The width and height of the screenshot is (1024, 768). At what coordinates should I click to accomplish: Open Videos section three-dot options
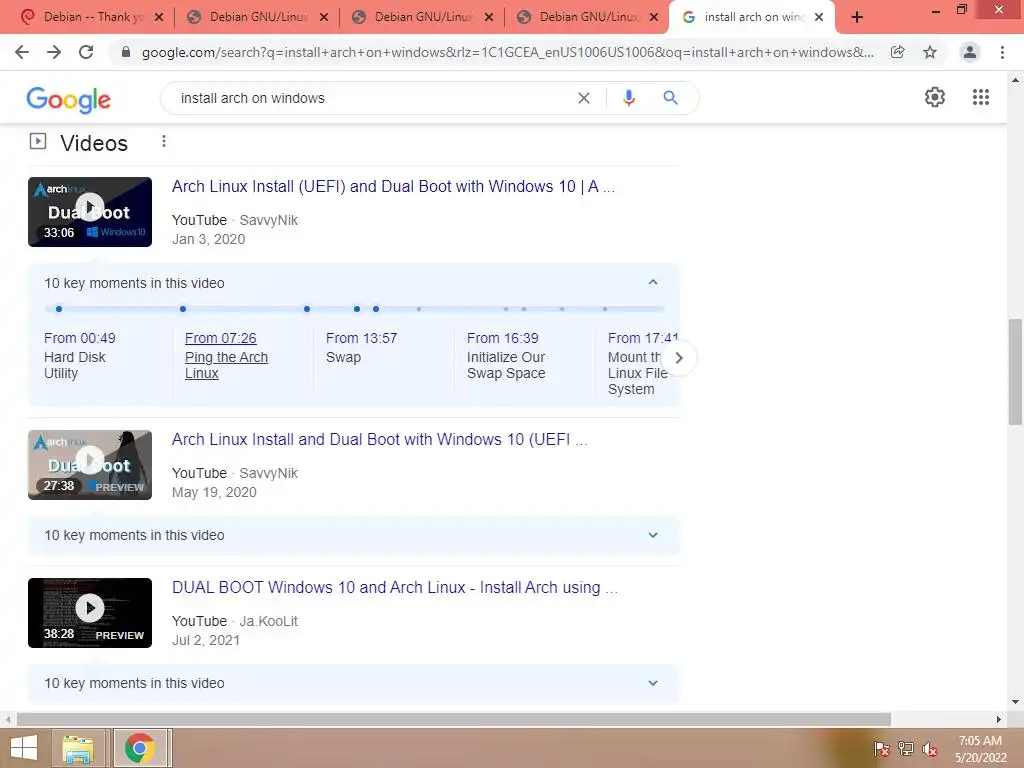(x=164, y=141)
